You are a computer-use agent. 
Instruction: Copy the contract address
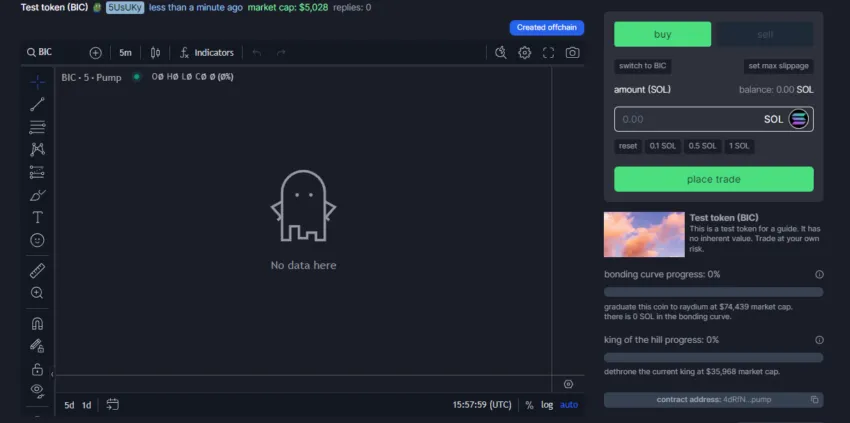pyautogui.click(x=815, y=399)
